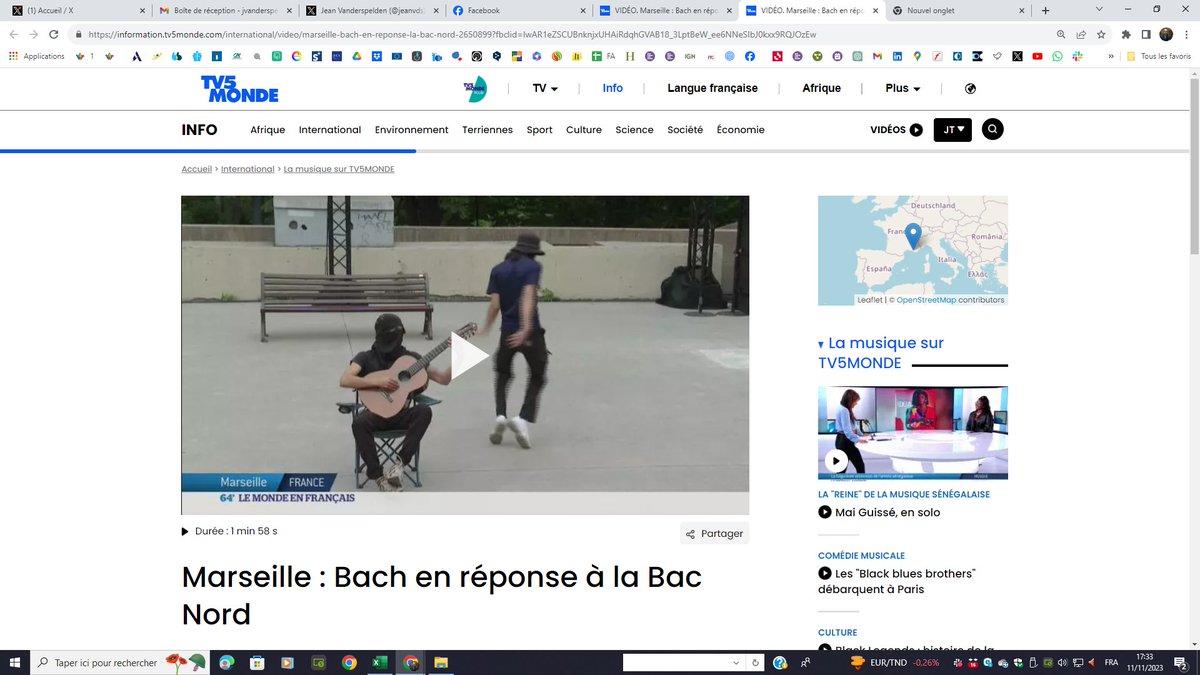1200x675 pixels.
Task: Bookmark this page with star icon
Action: [x=1101, y=34]
